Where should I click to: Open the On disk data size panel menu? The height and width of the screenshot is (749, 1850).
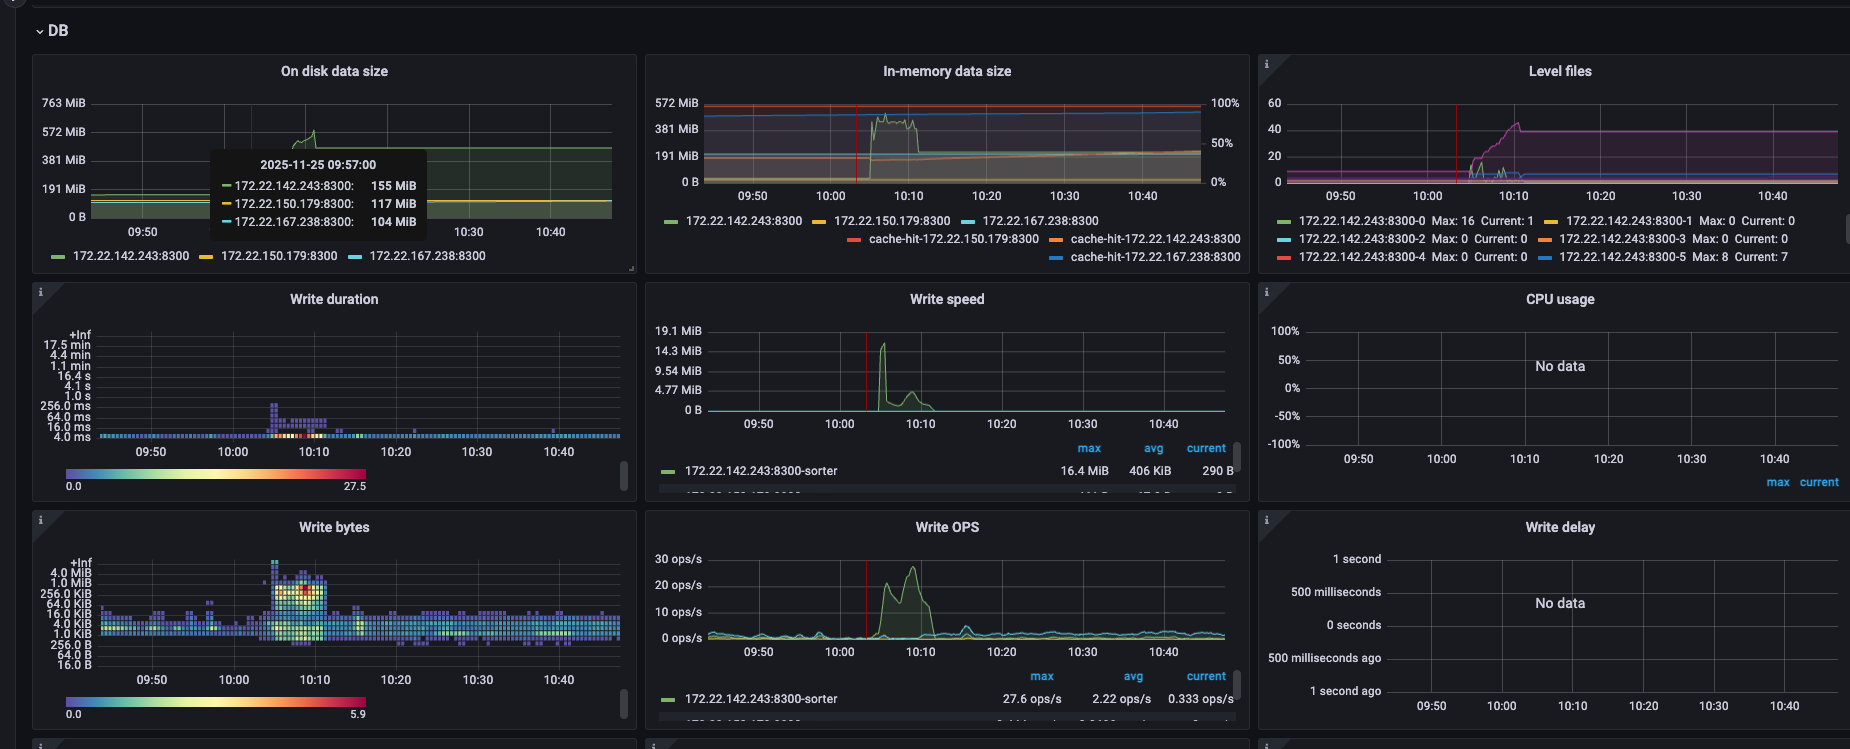pos(334,71)
